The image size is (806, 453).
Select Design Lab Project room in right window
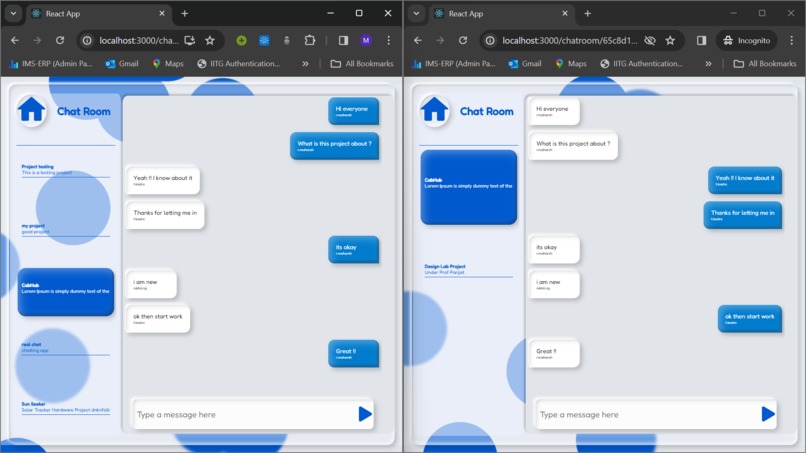pyautogui.click(x=469, y=269)
